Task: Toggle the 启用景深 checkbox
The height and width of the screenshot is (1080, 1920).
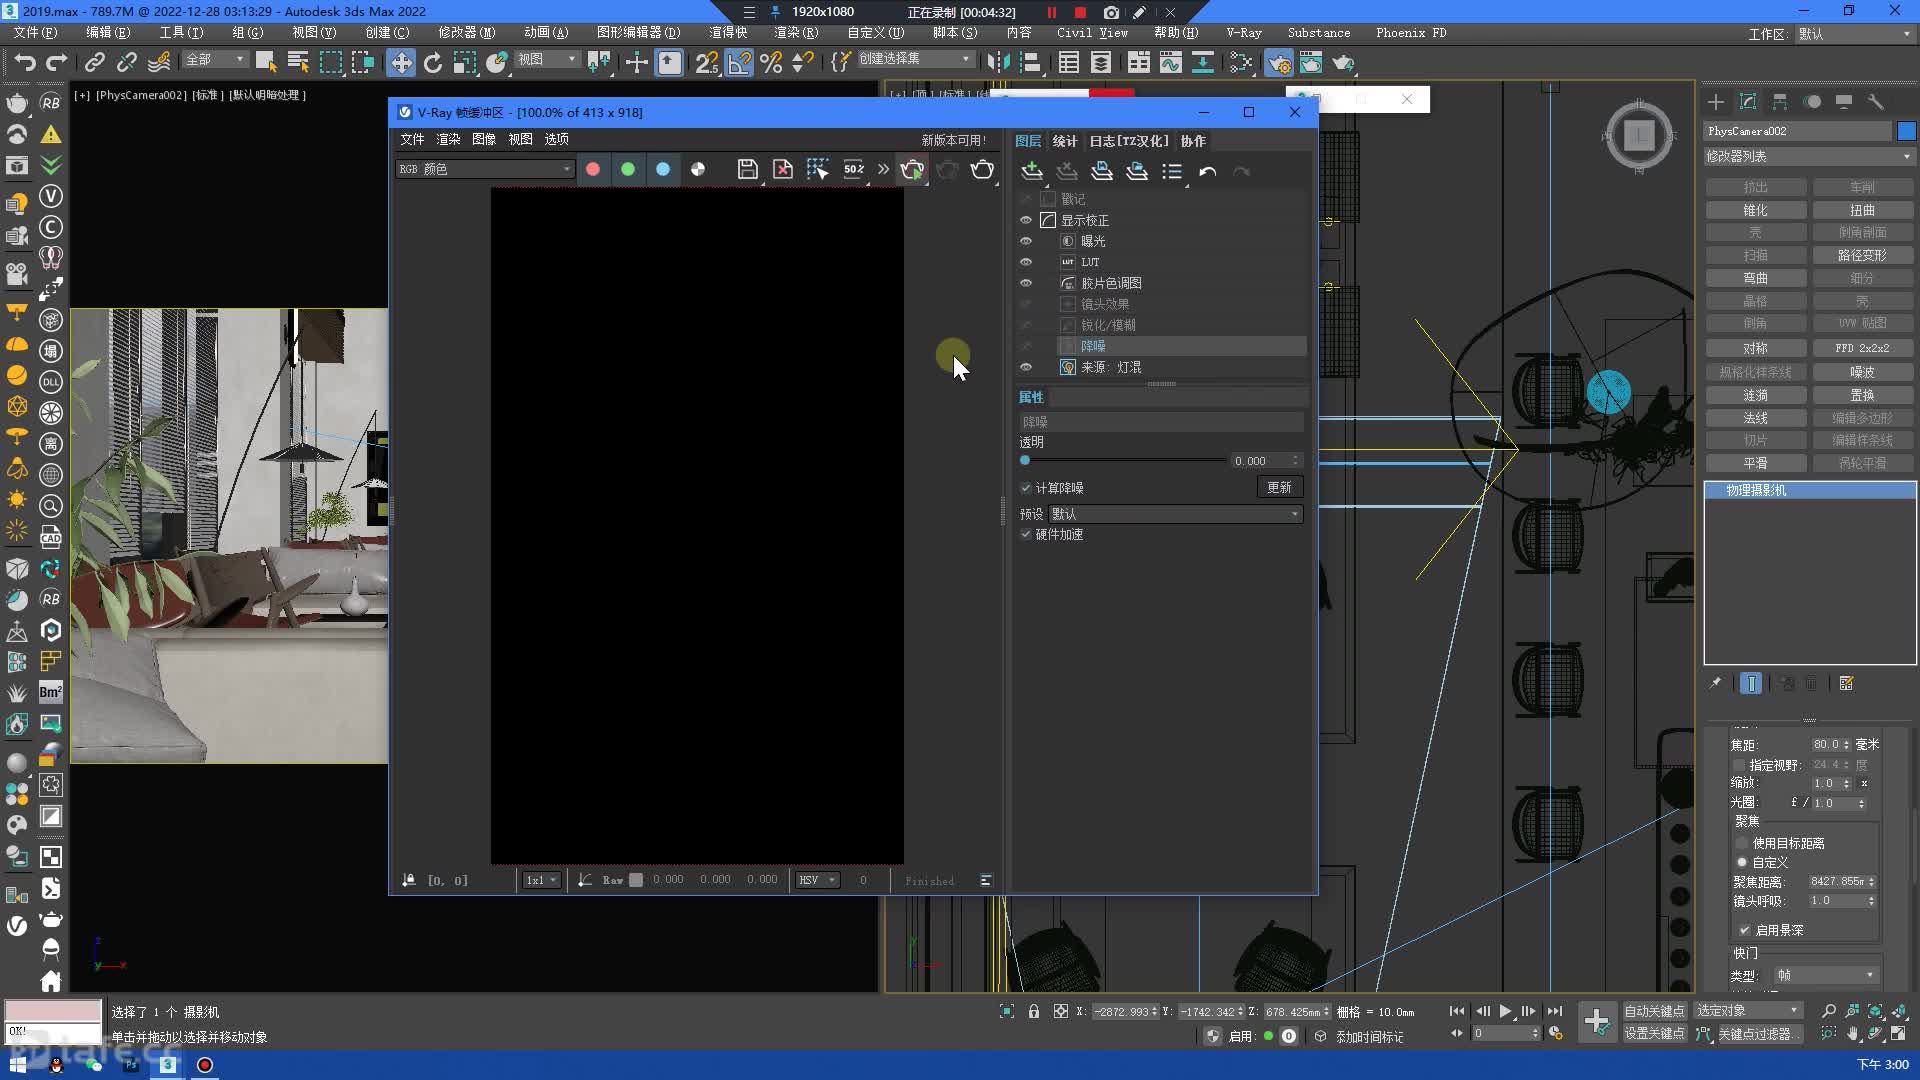Action: point(1745,930)
